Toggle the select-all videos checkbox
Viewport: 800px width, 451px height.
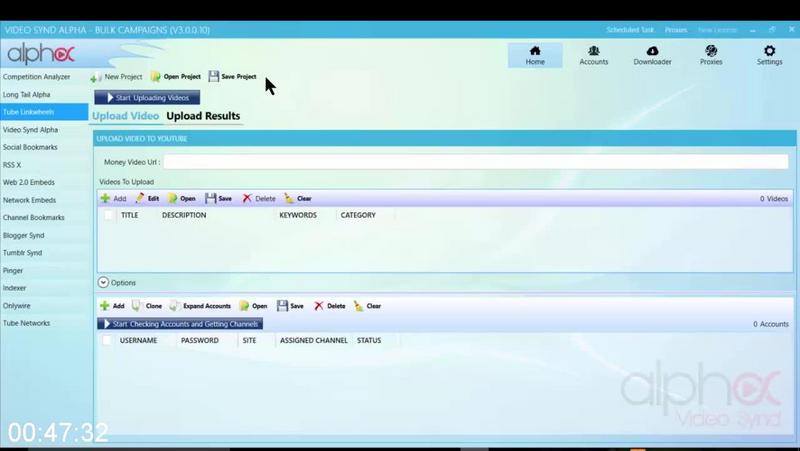coord(108,215)
